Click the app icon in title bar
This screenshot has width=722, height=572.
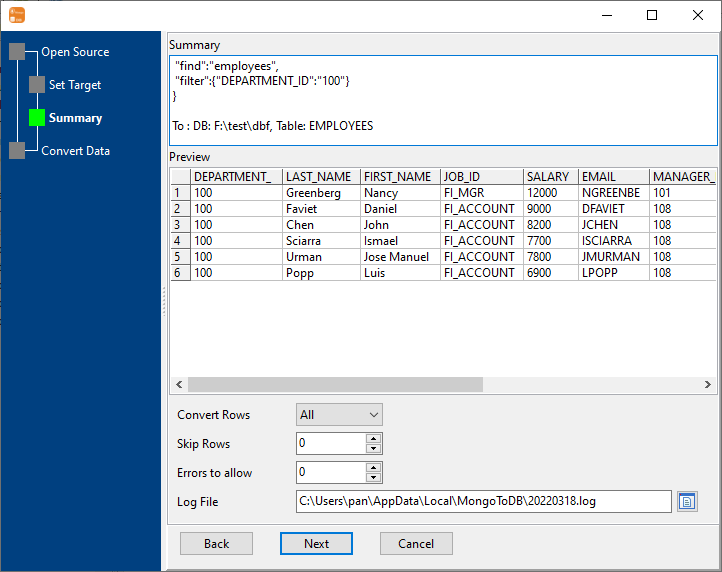pos(17,15)
